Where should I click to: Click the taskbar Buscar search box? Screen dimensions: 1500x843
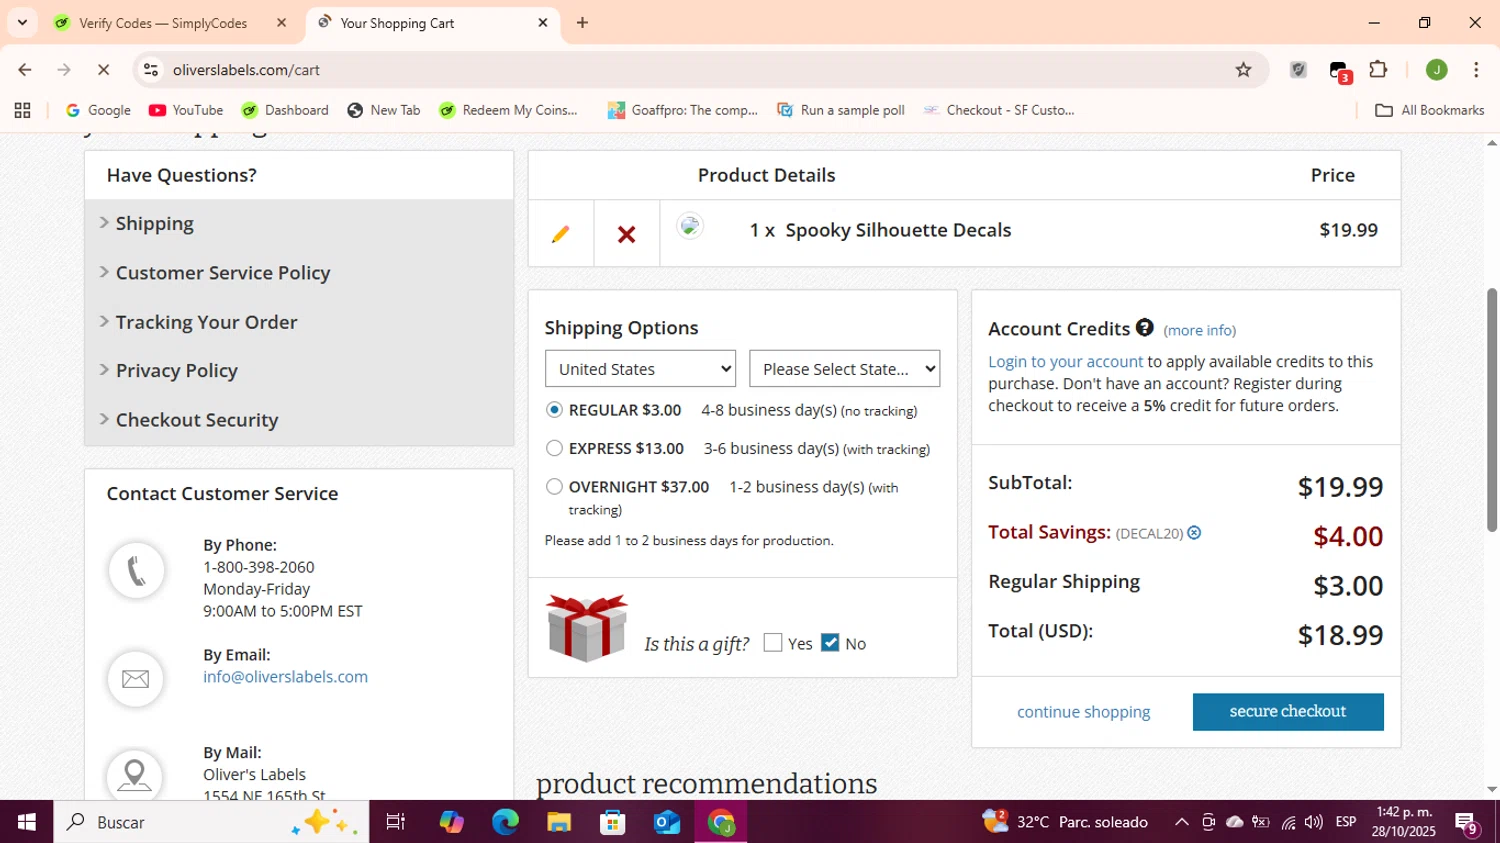211,822
